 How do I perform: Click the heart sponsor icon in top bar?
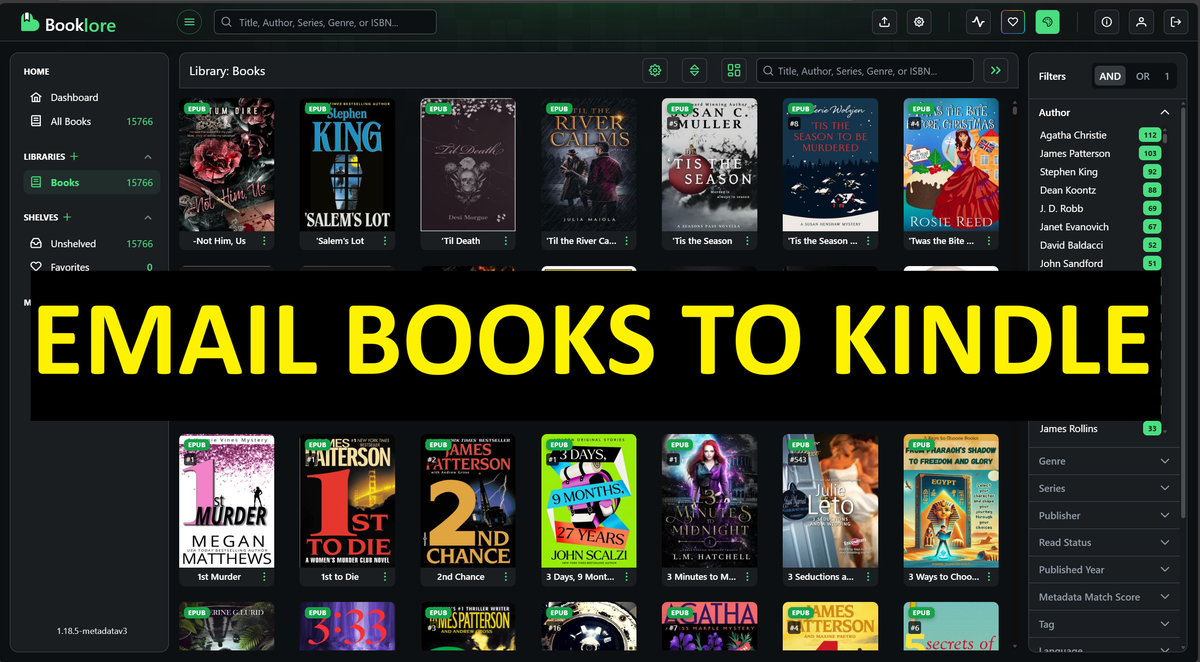tap(1012, 21)
